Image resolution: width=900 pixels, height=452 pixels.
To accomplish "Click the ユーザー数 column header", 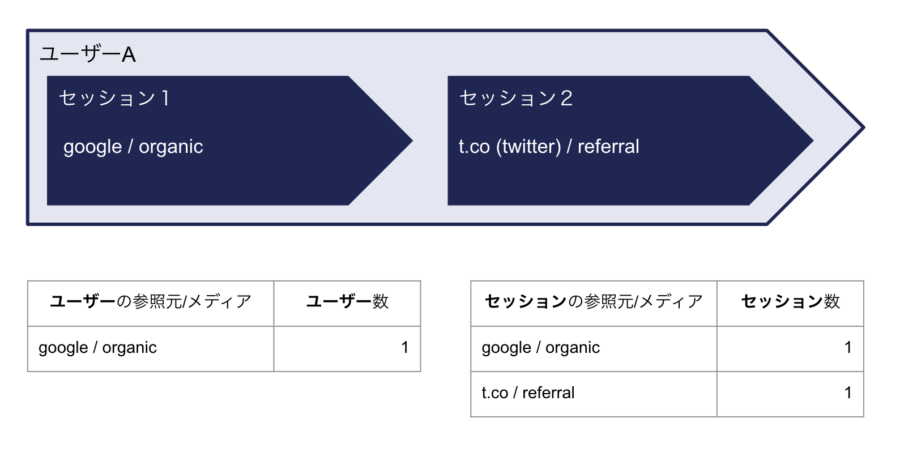I will [x=347, y=302].
